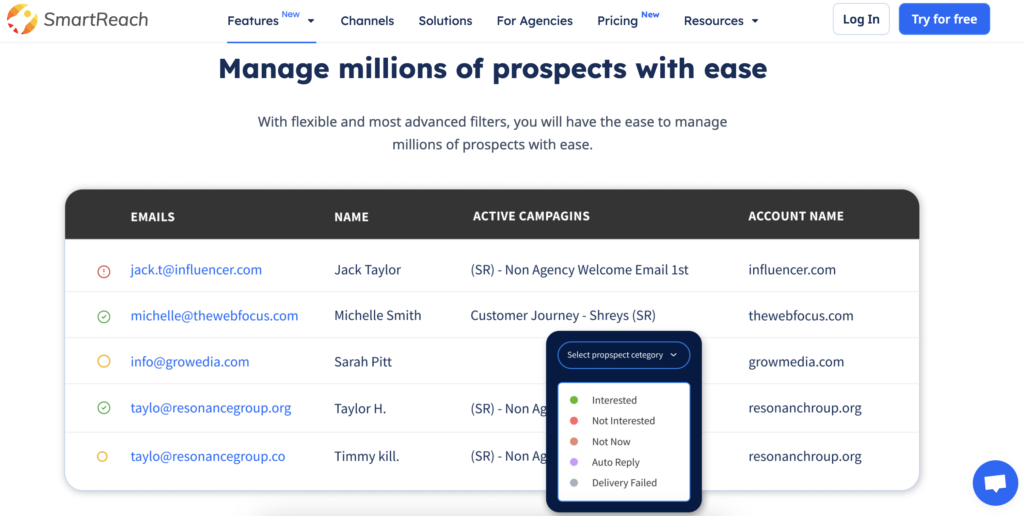The width and height of the screenshot is (1024, 516).
Task: Open taylo@resonancegroup.co email link
Action: (x=208, y=457)
